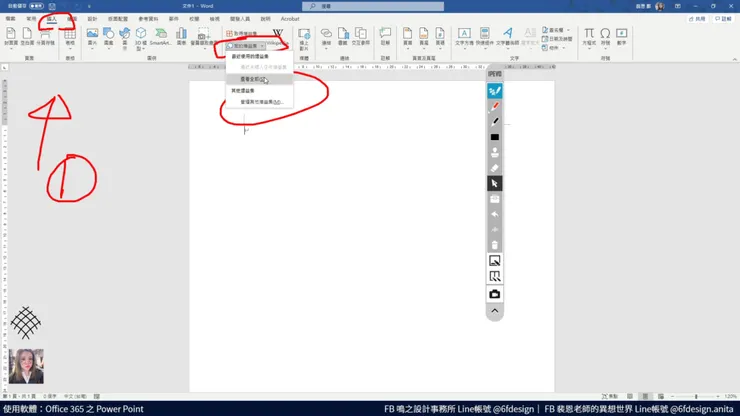Click the Blank Page icon
740x416 pixels.
27,36
